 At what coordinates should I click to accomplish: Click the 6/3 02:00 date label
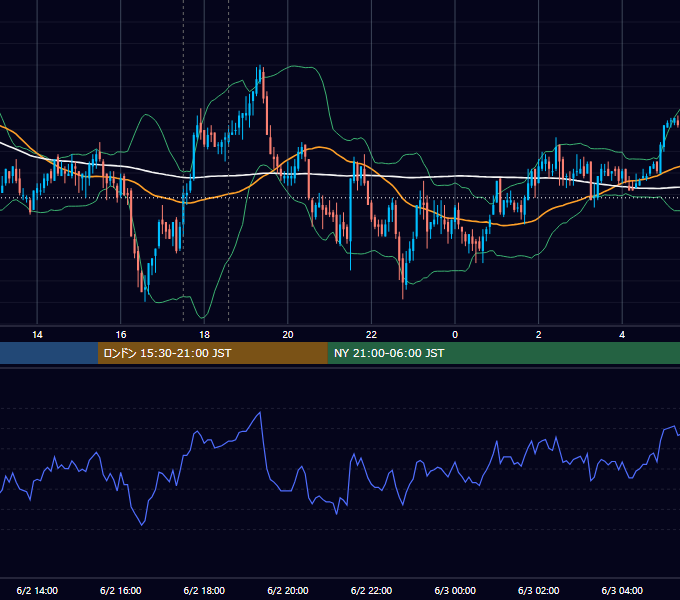(x=539, y=590)
